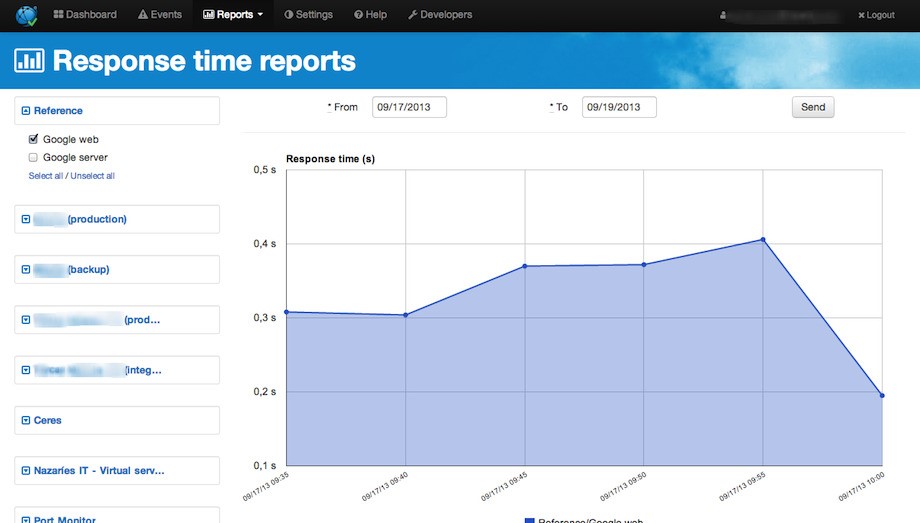Enable the Google server checkbox
920x523 pixels.
(33, 158)
